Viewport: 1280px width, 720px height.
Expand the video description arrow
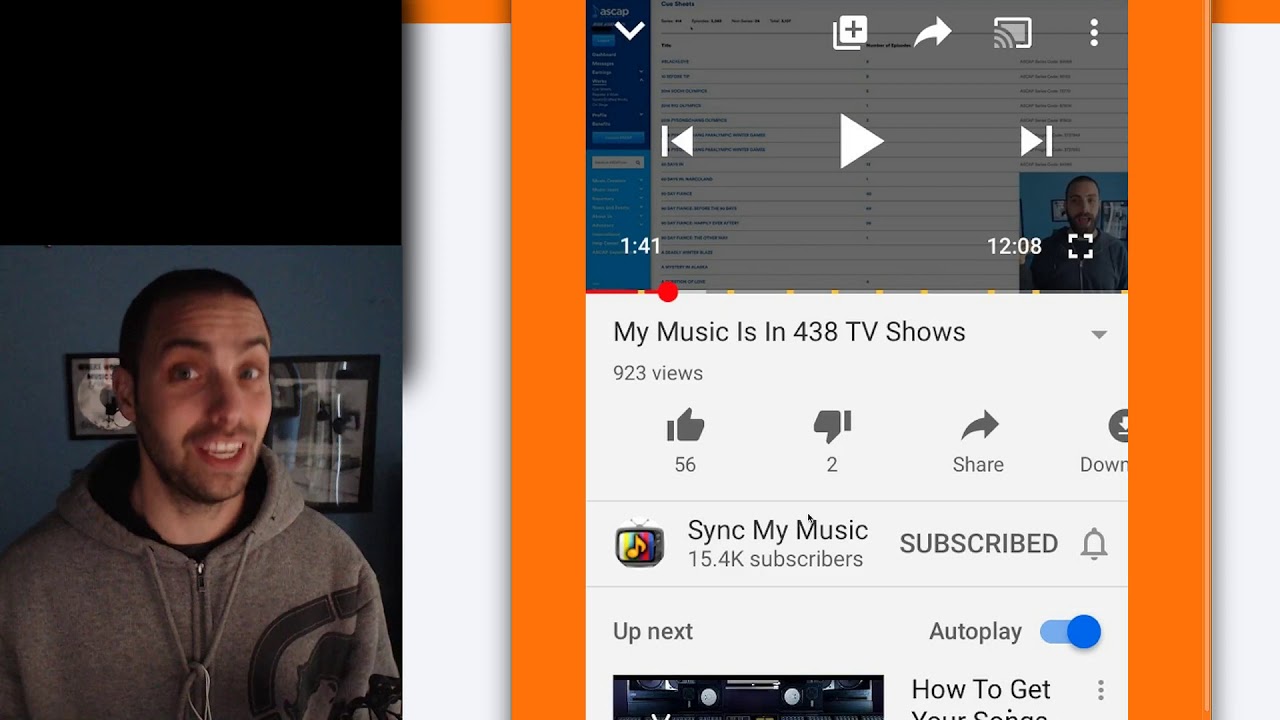click(1099, 334)
